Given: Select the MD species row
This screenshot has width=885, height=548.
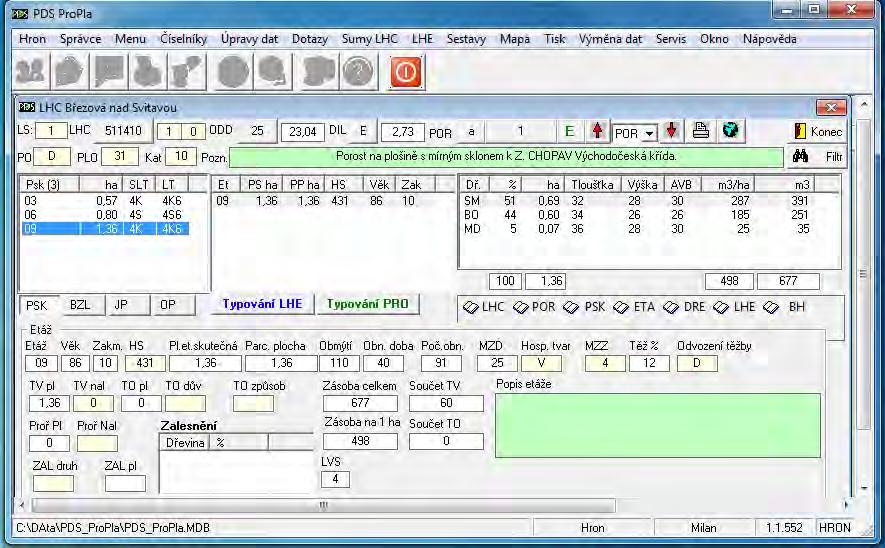Looking at the screenshot, I should click(x=638, y=229).
